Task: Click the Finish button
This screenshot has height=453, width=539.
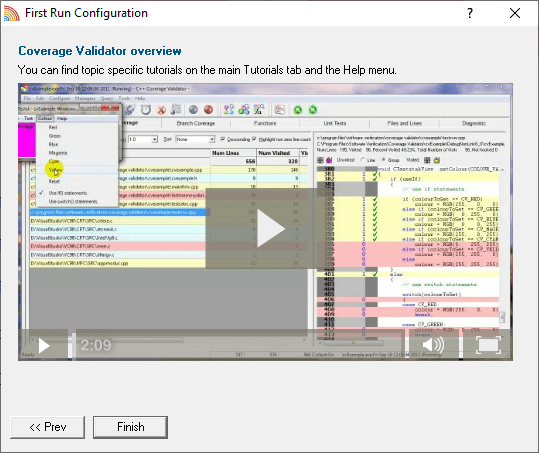Action: tap(131, 427)
